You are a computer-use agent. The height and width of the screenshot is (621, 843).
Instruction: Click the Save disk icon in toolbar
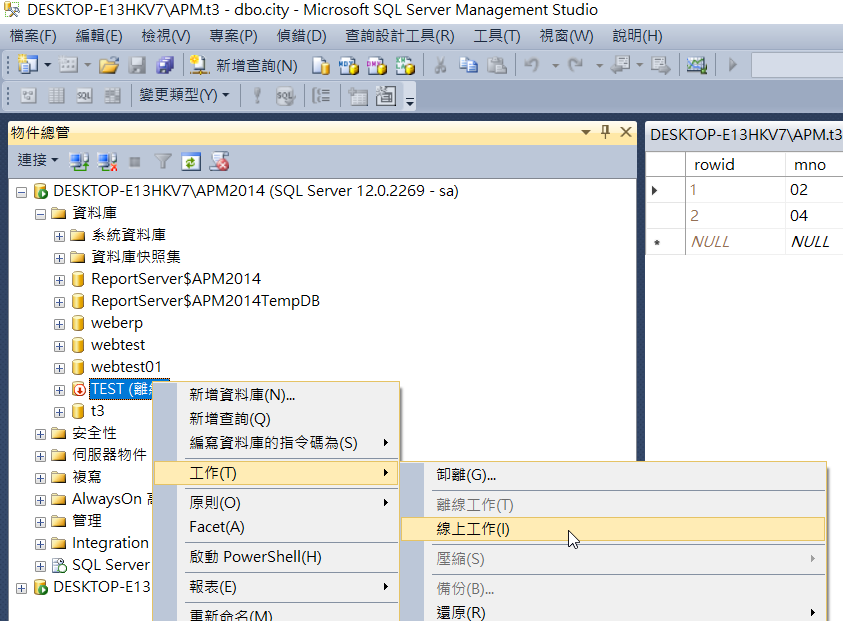(x=138, y=66)
